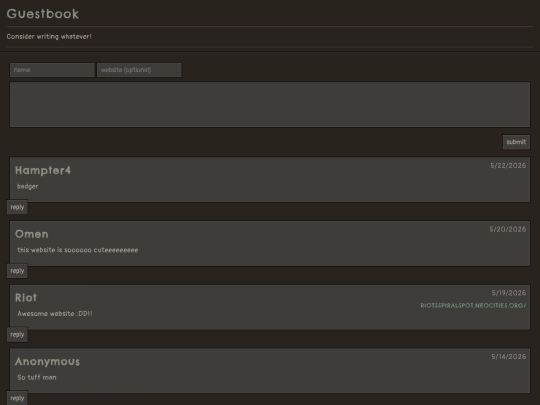Click the name input field
This screenshot has width=540, height=405.
tap(52, 70)
